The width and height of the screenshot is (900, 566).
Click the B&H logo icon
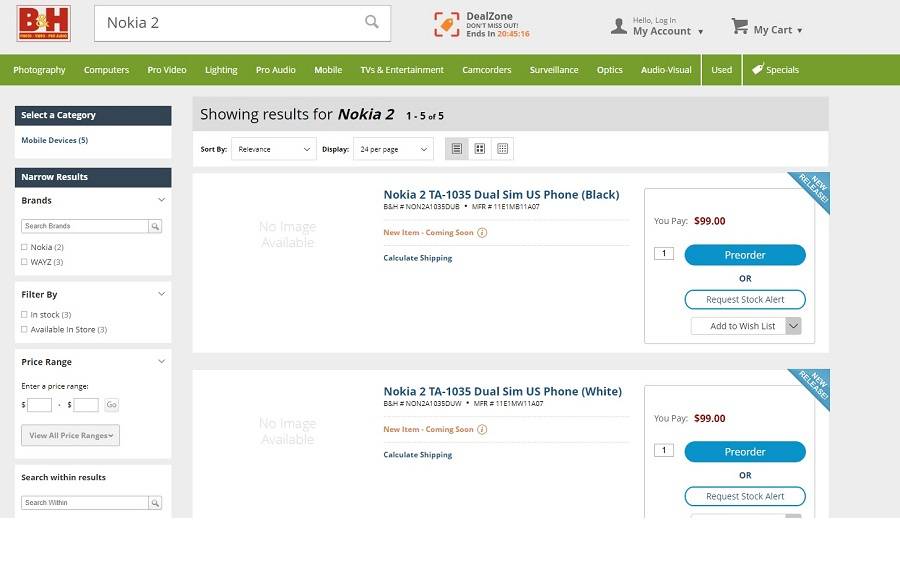(x=43, y=23)
